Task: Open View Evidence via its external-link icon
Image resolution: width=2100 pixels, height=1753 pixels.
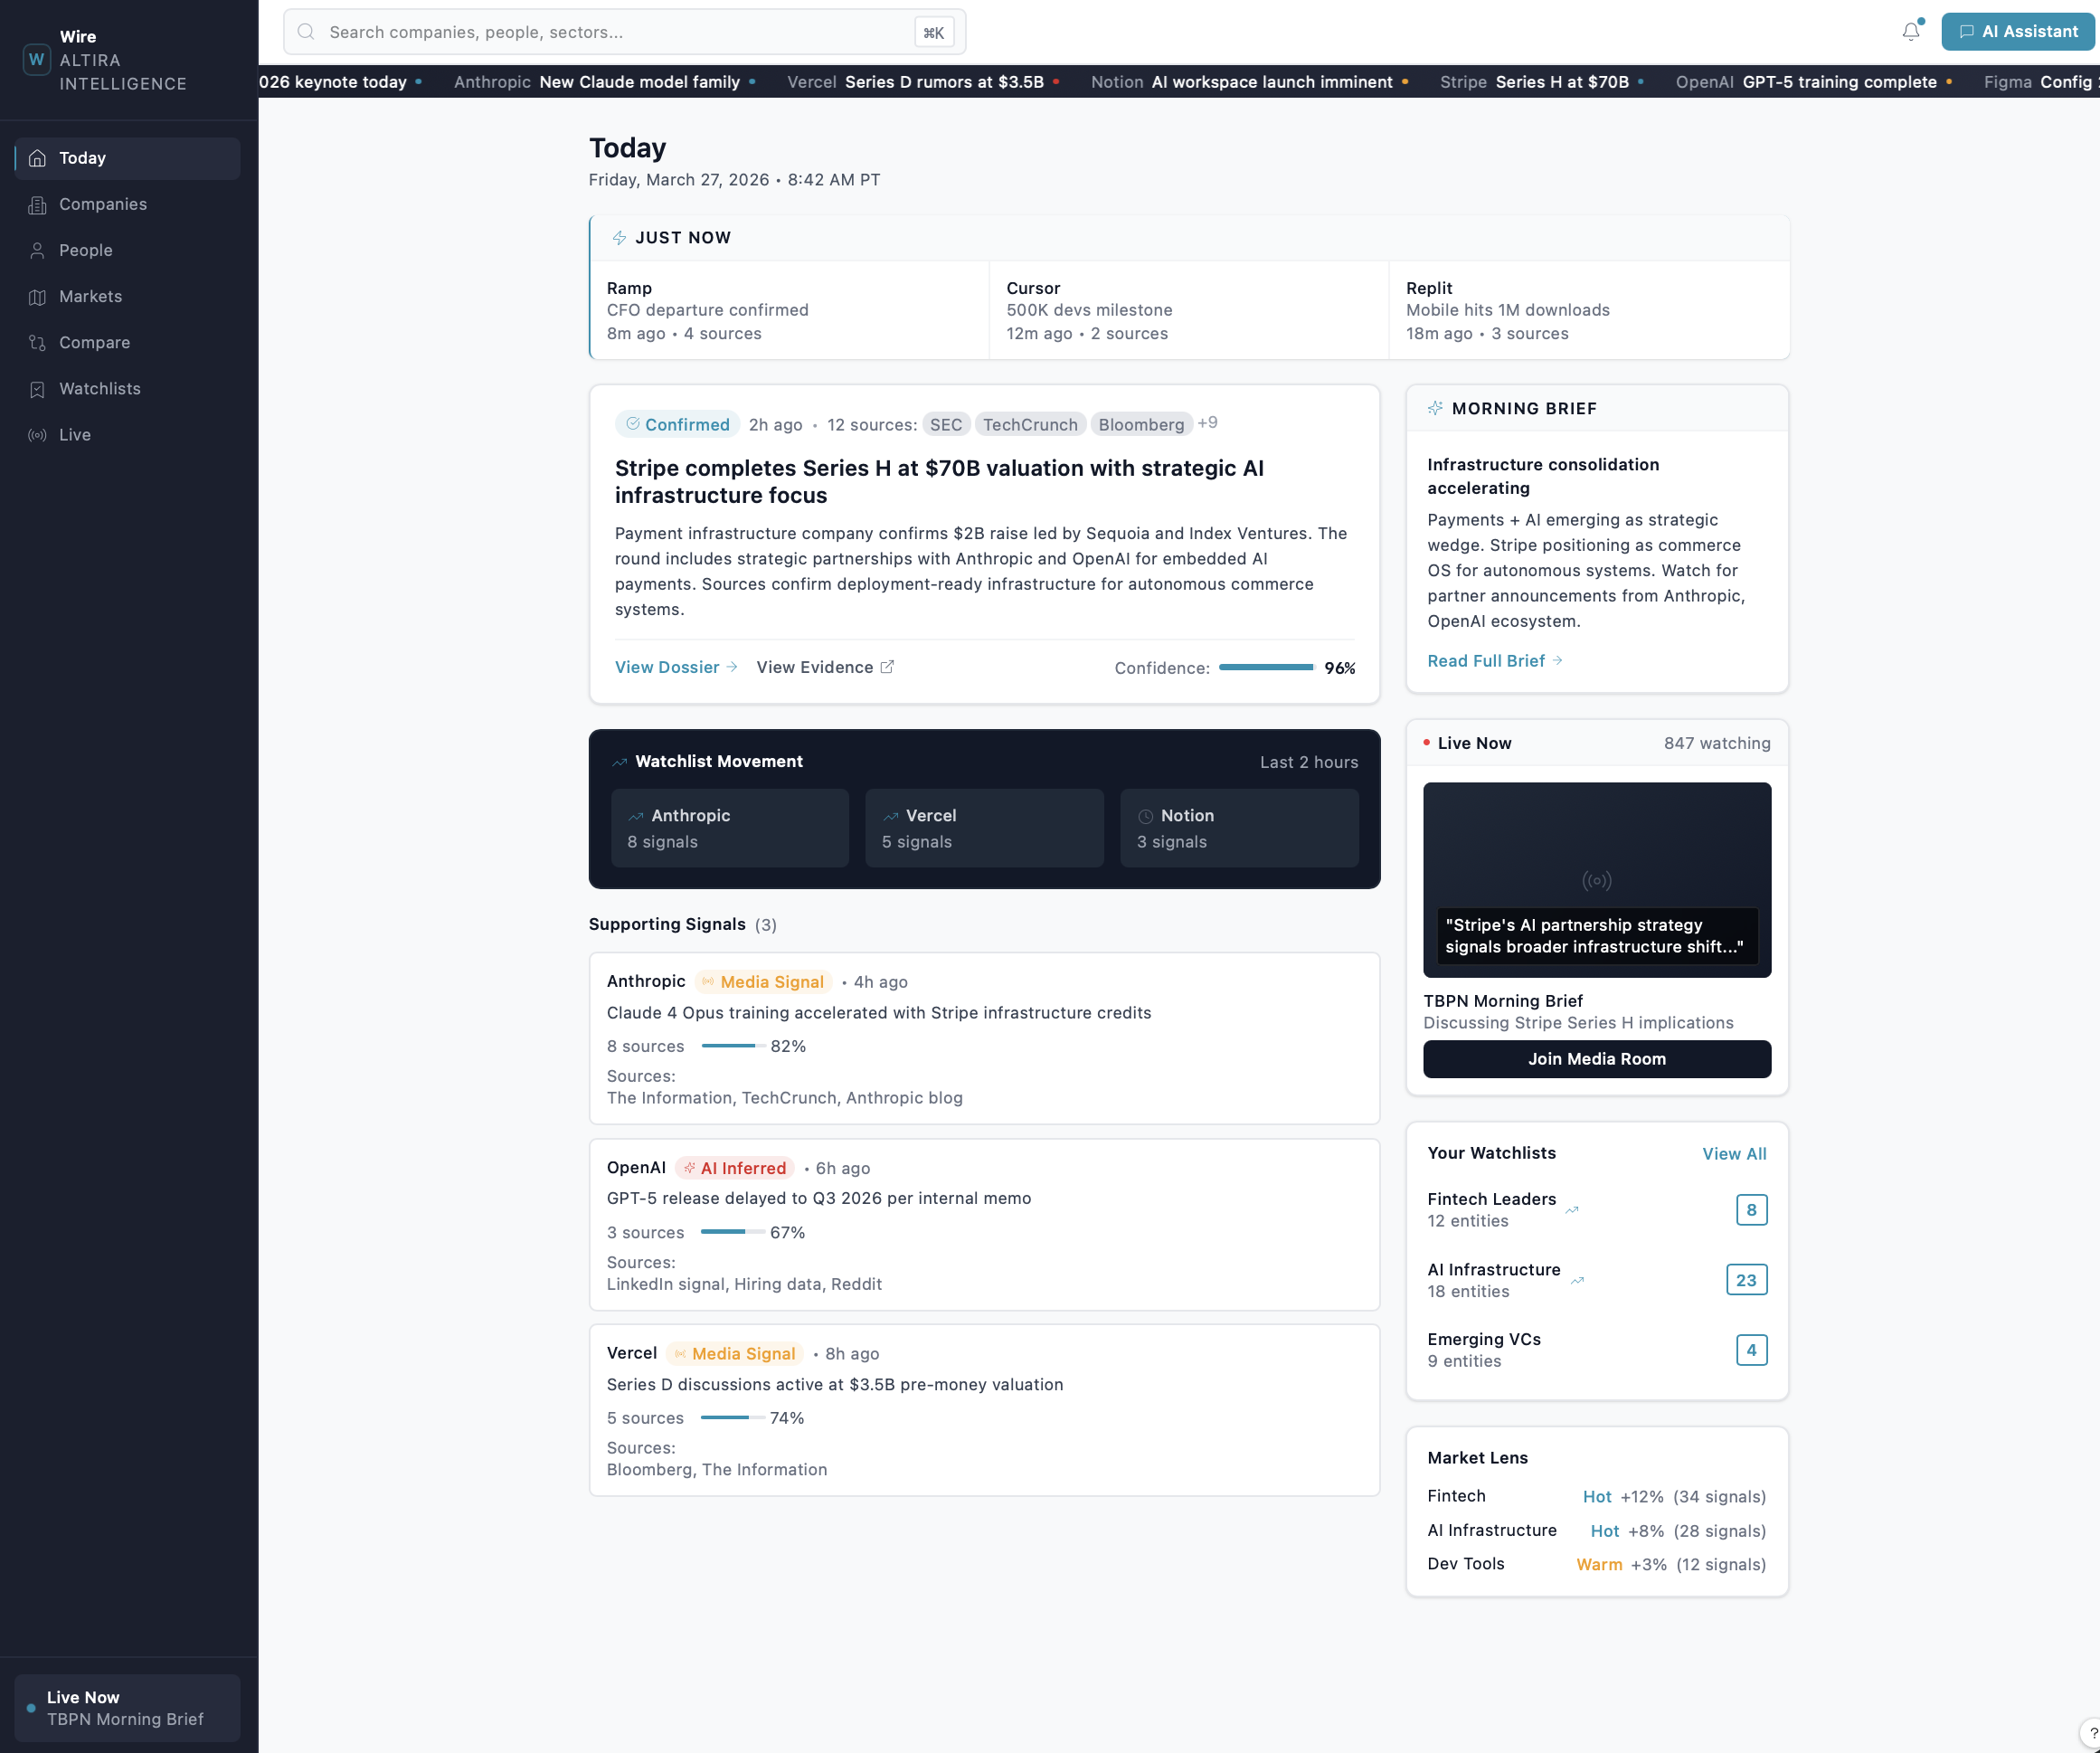Action: click(x=888, y=667)
